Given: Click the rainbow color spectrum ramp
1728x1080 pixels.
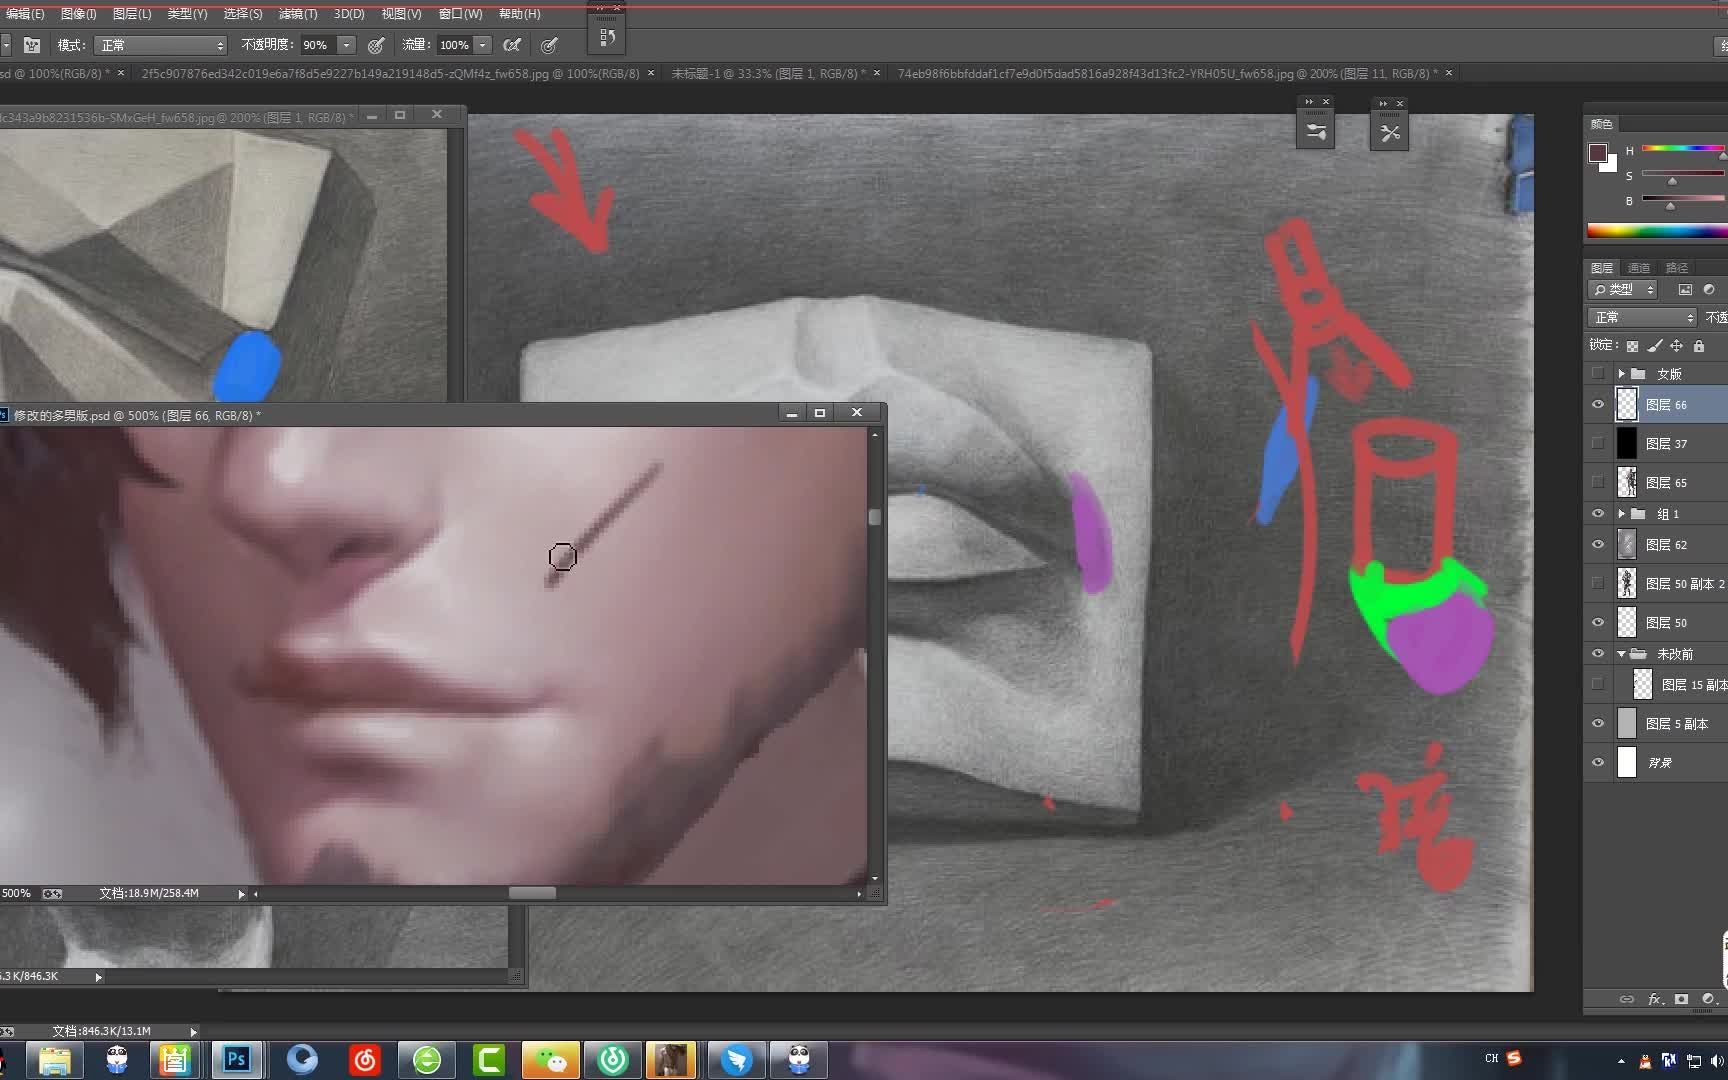Looking at the screenshot, I should point(1657,231).
